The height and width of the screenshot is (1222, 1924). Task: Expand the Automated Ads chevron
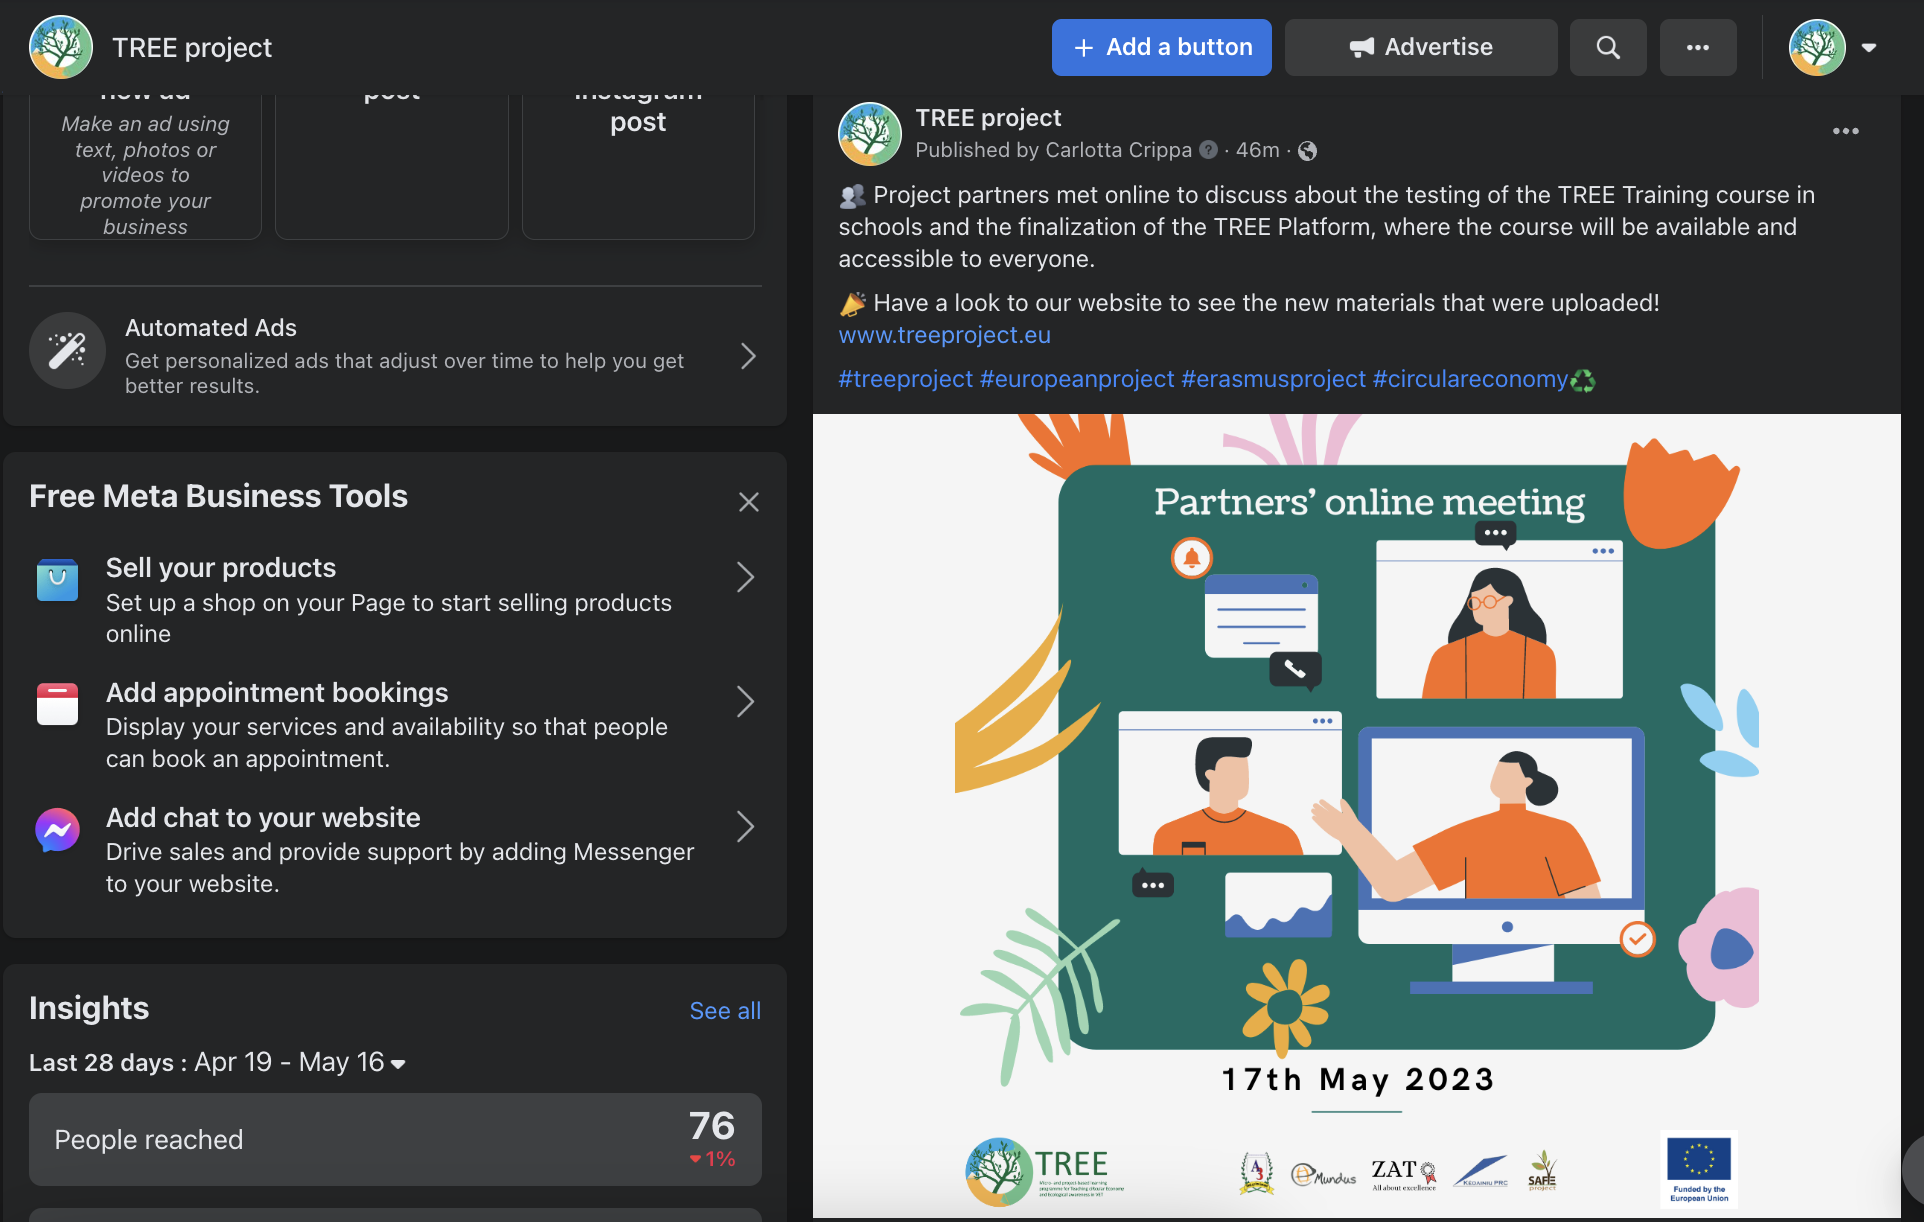(748, 356)
